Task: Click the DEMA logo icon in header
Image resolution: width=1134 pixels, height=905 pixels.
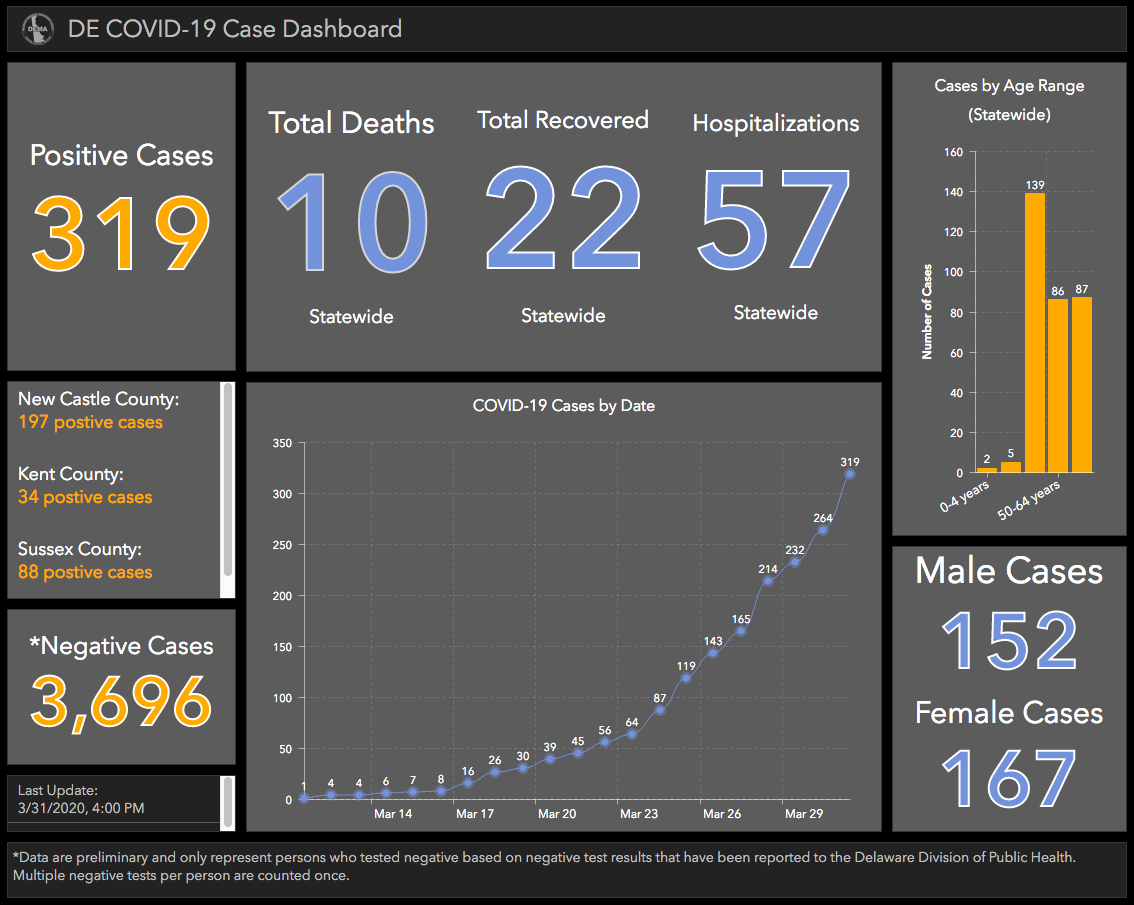Action: tap(38, 30)
